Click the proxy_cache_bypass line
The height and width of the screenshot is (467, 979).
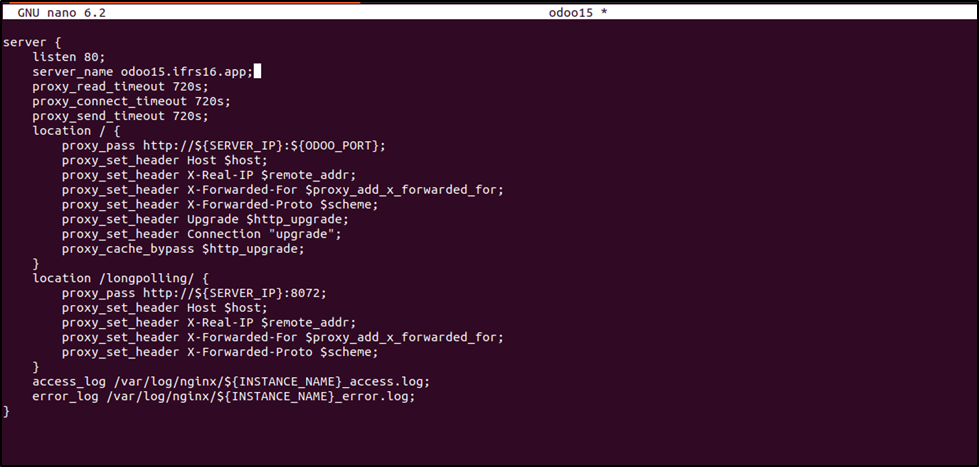click(183, 249)
